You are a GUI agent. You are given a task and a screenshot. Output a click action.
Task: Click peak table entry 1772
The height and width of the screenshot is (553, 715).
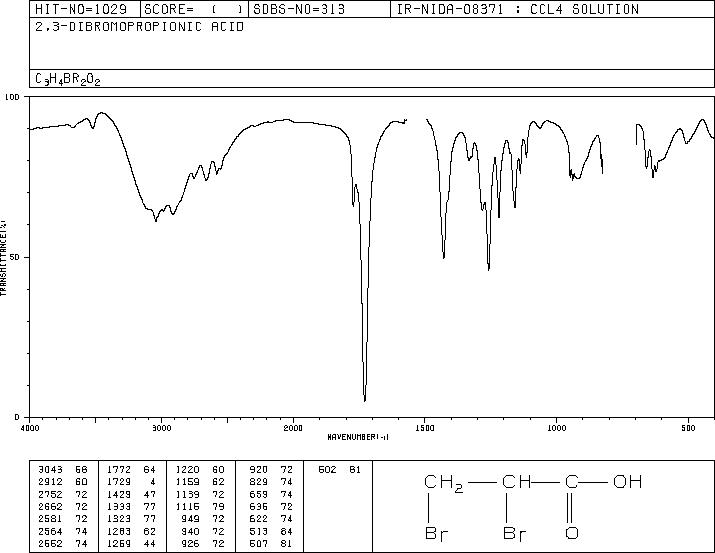119,469
